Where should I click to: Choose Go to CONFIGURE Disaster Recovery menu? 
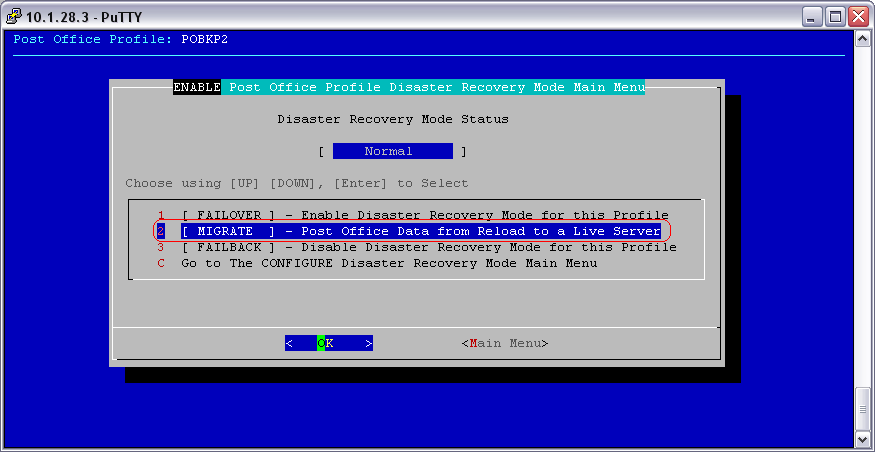tap(377, 263)
